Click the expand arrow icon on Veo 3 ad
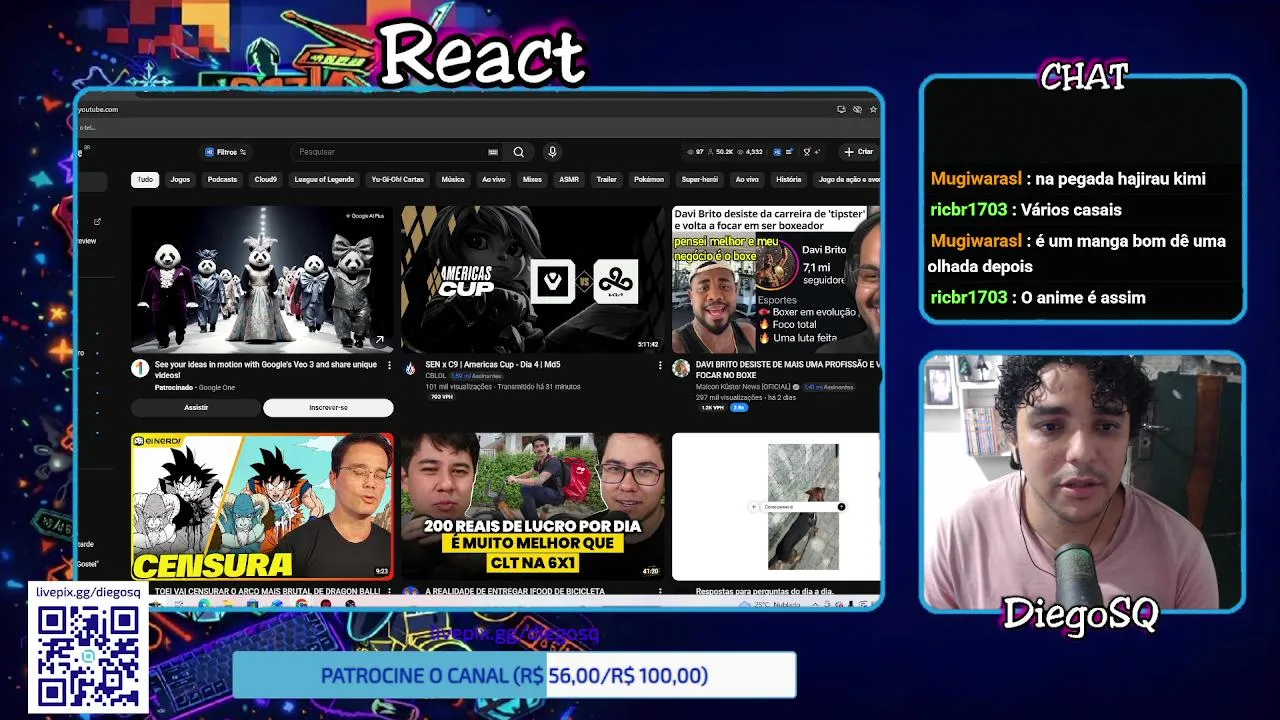The width and height of the screenshot is (1280, 720). (x=379, y=340)
